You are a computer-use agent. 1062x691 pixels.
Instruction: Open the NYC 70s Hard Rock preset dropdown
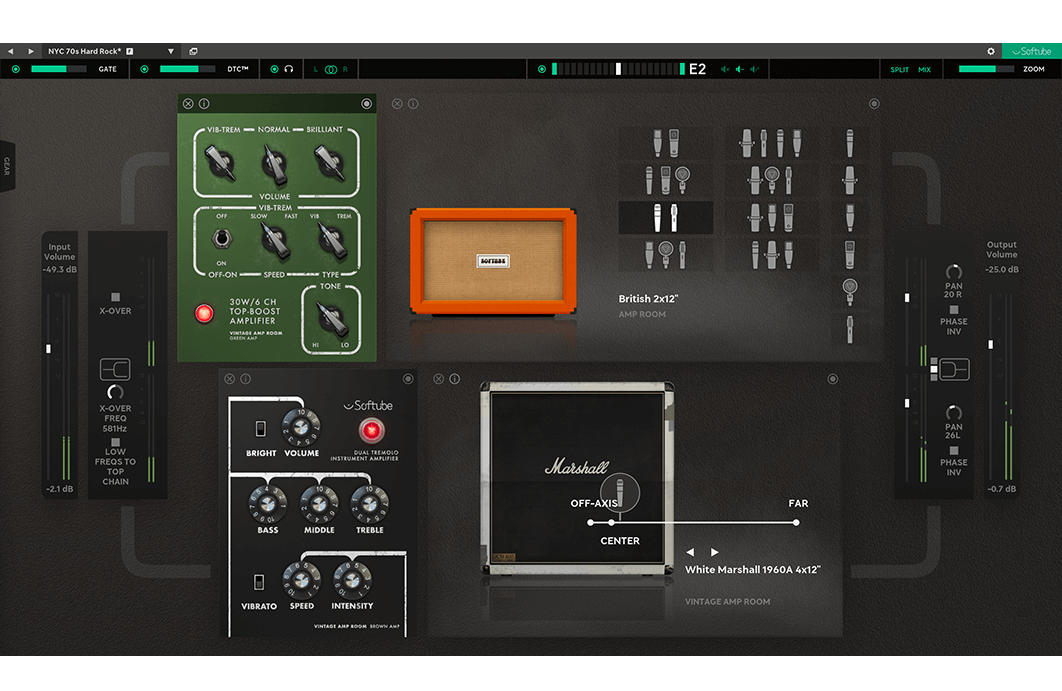point(171,51)
